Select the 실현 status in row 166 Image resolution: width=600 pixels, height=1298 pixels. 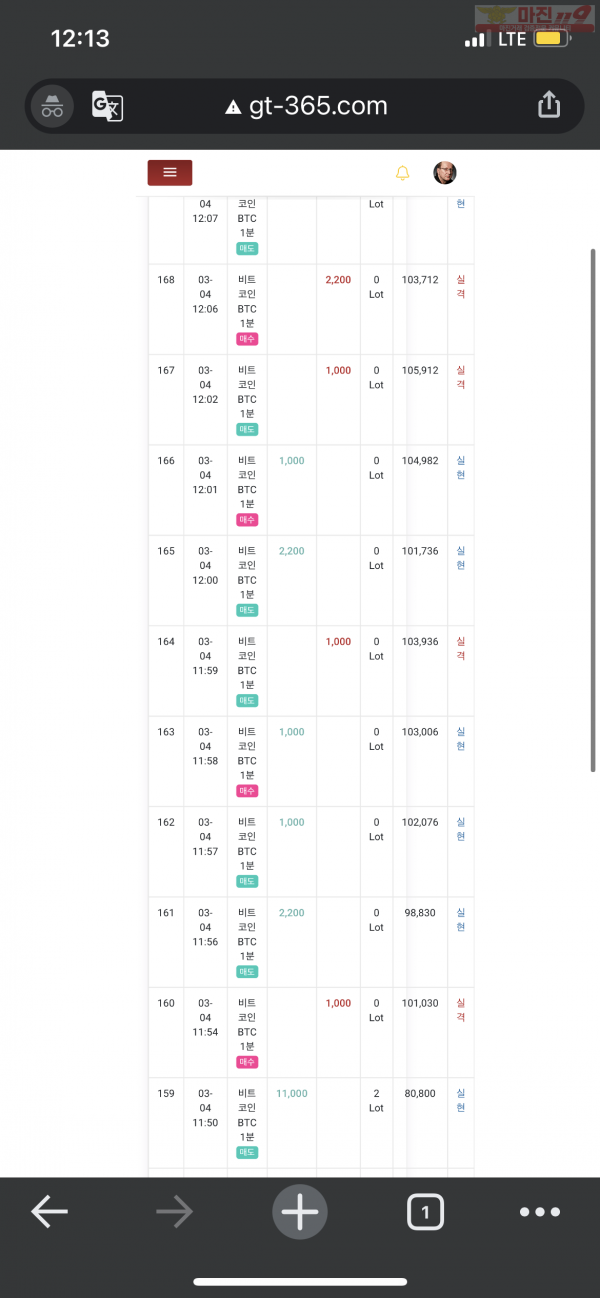click(461, 468)
